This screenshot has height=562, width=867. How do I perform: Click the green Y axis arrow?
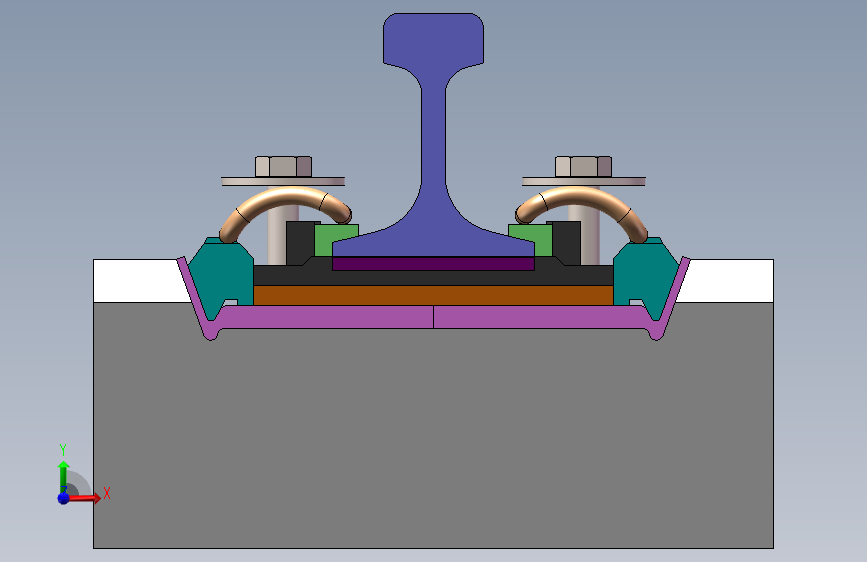click(64, 477)
